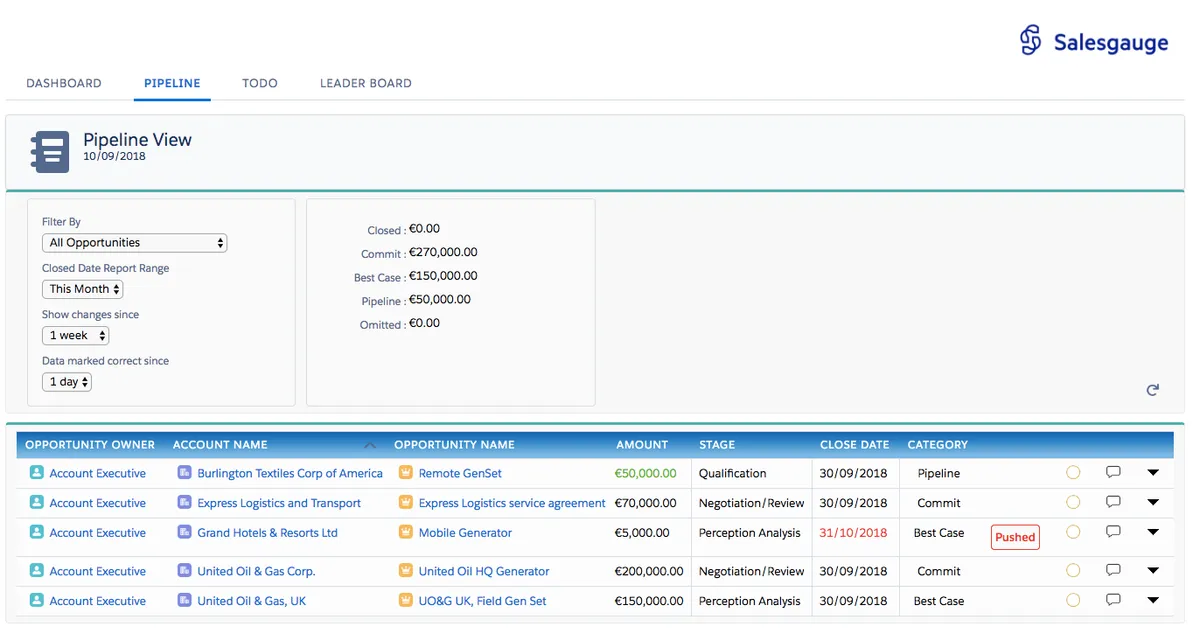Open the Remote GenSet opportunity link
The image size is (1200, 639).
[460, 473]
